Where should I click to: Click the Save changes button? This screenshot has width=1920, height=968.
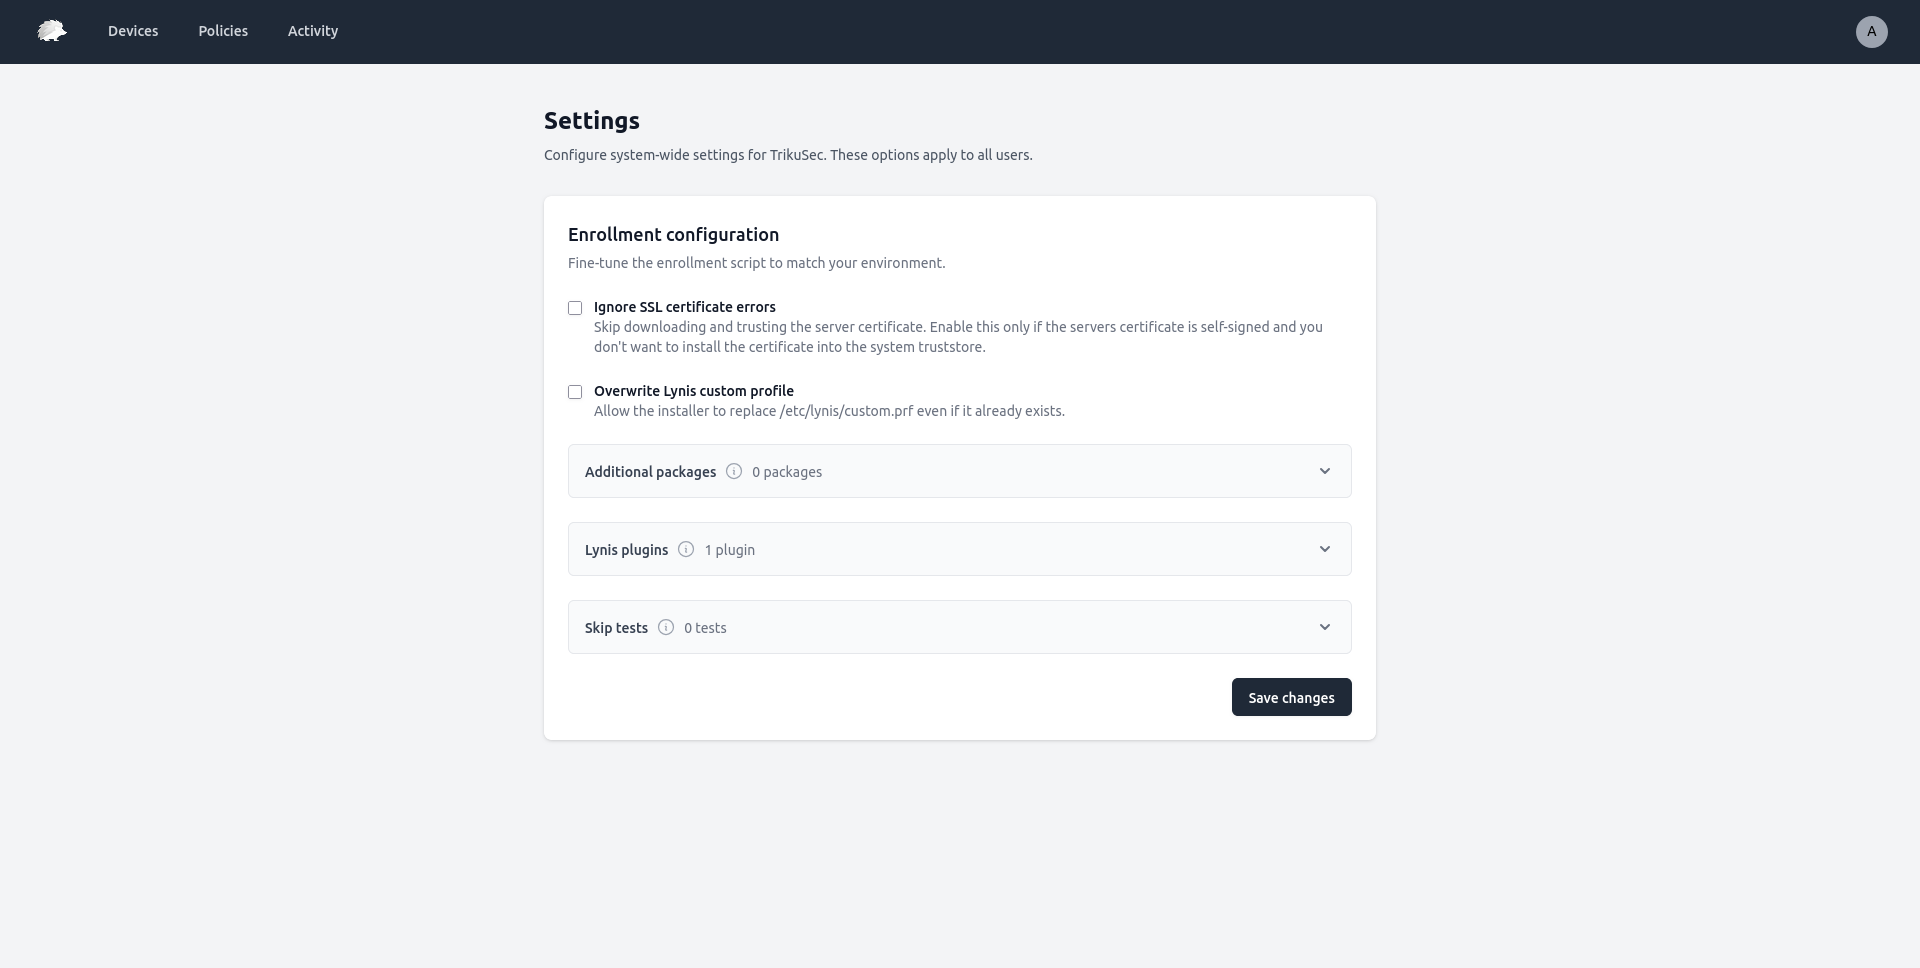click(1291, 697)
